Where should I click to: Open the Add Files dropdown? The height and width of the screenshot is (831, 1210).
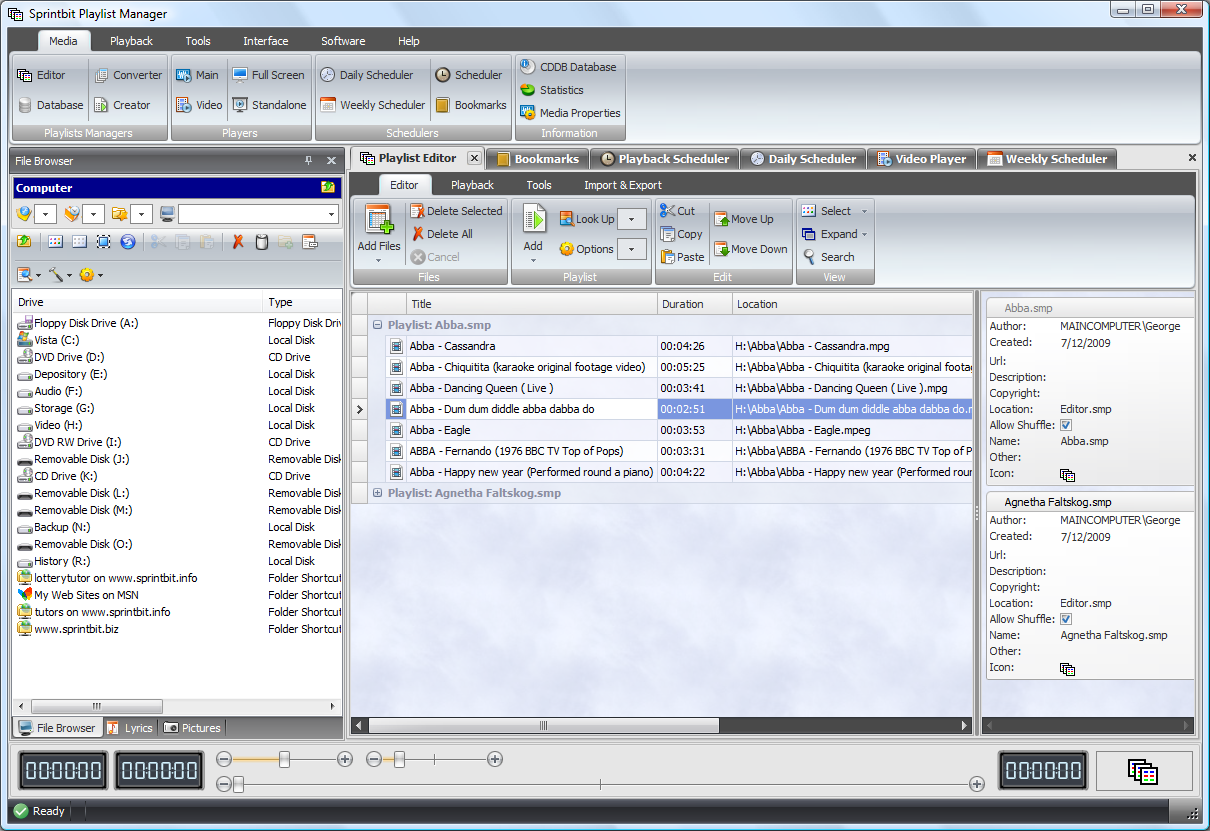click(379, 260)
